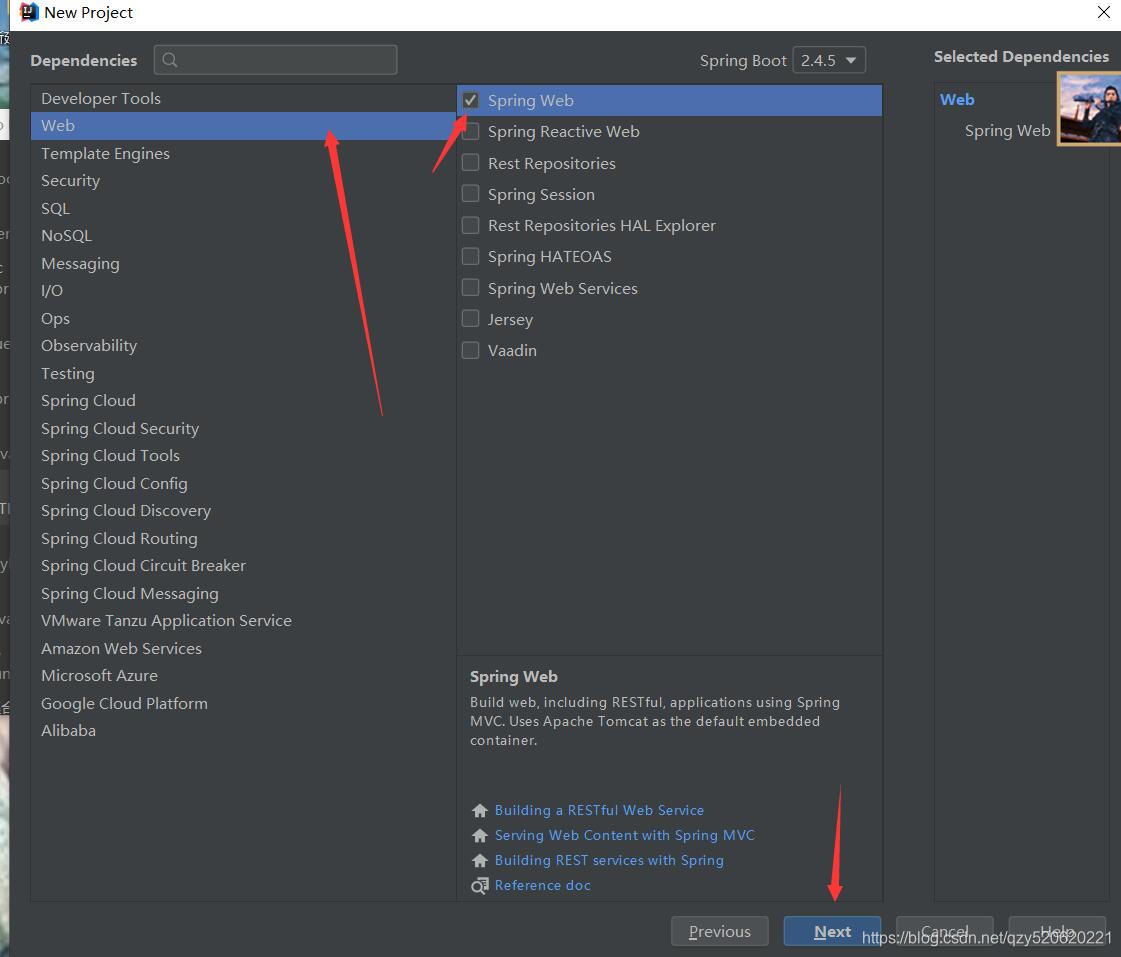Check the Vaadin checkbox

[x=470, y=350]
